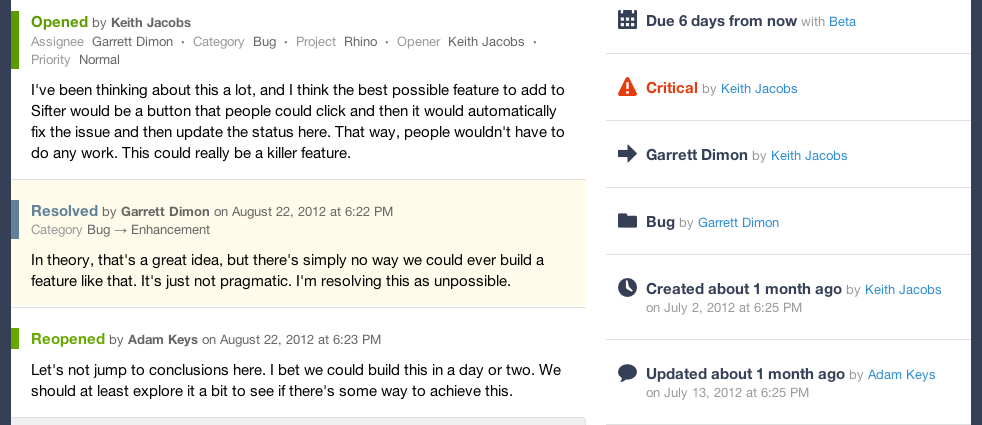Click the green Reopened status heading
This screenshot has width=982, height=425.
point(68,339)
